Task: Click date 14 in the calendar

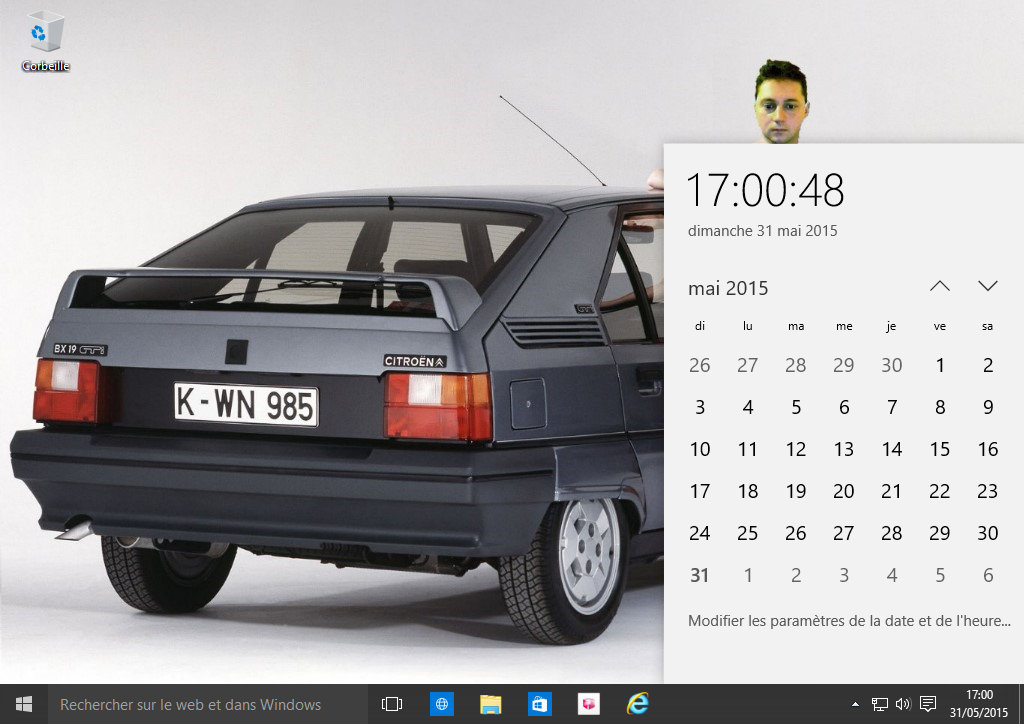Action: click(892, 449)
